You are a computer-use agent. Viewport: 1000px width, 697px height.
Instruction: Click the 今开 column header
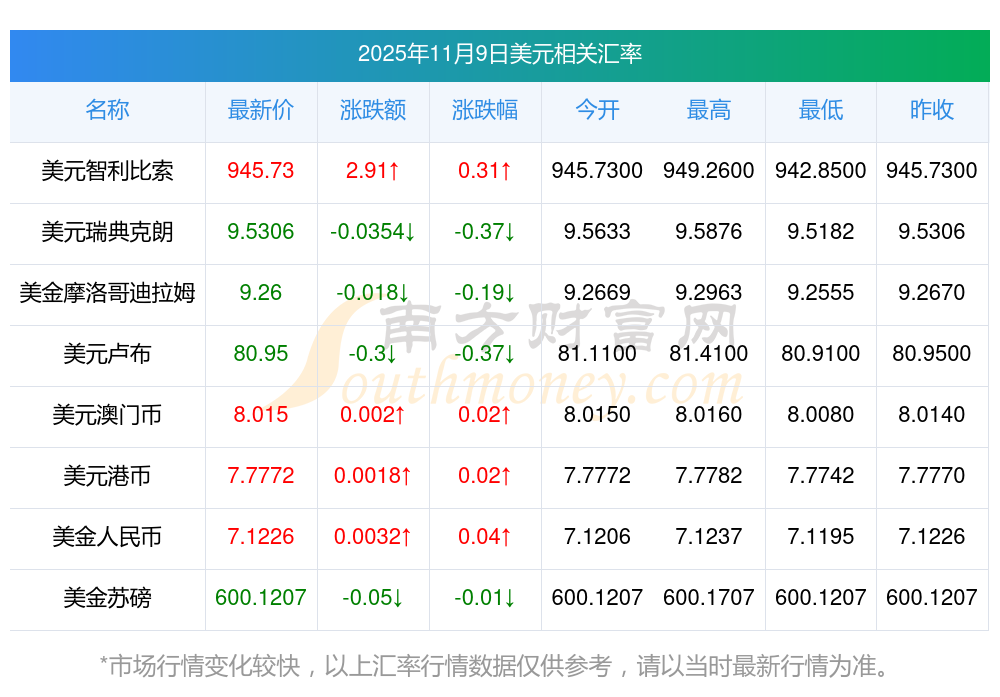pos(597,110)
